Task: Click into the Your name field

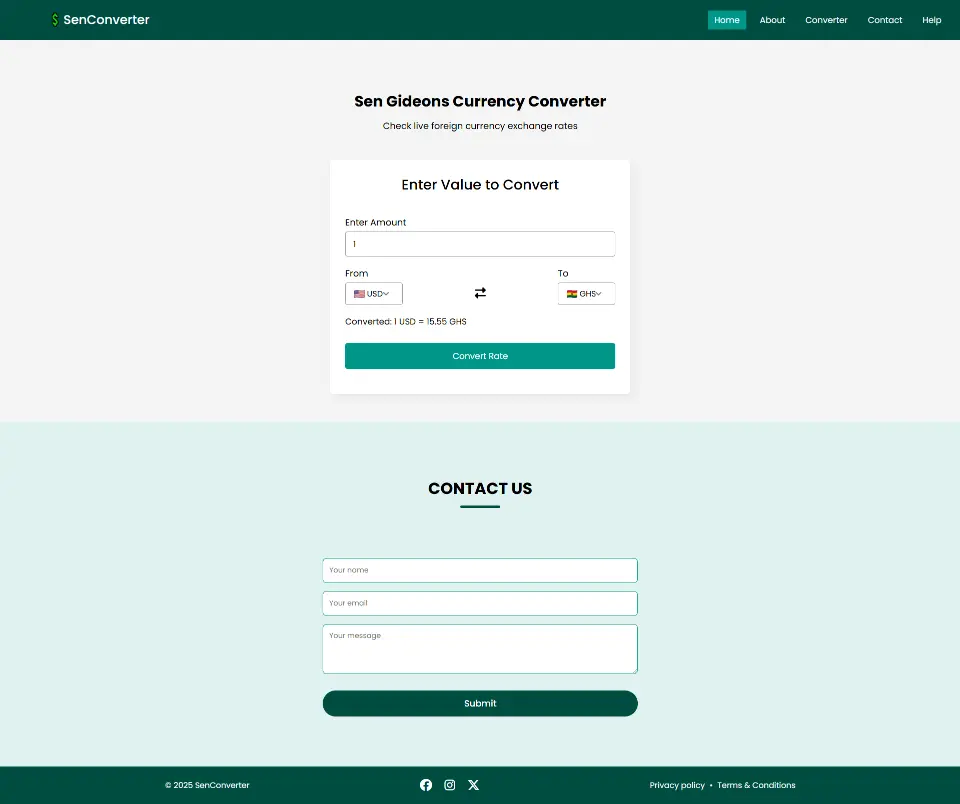Action: pos(480,570)
